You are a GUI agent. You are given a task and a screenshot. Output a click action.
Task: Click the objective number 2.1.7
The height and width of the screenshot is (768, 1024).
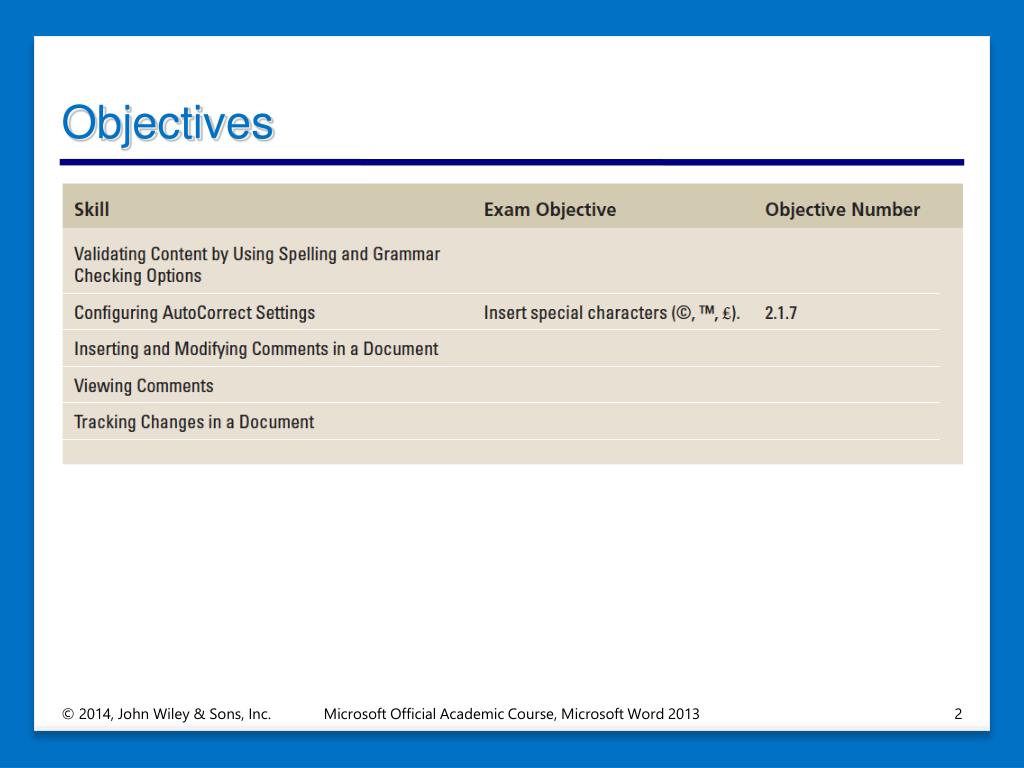click(780, 313)
